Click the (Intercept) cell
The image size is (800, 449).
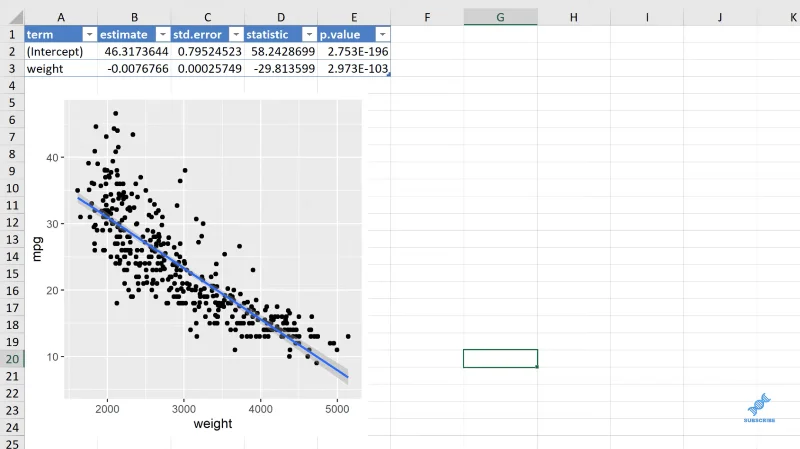pyautogui.click(x=61, y=52)
